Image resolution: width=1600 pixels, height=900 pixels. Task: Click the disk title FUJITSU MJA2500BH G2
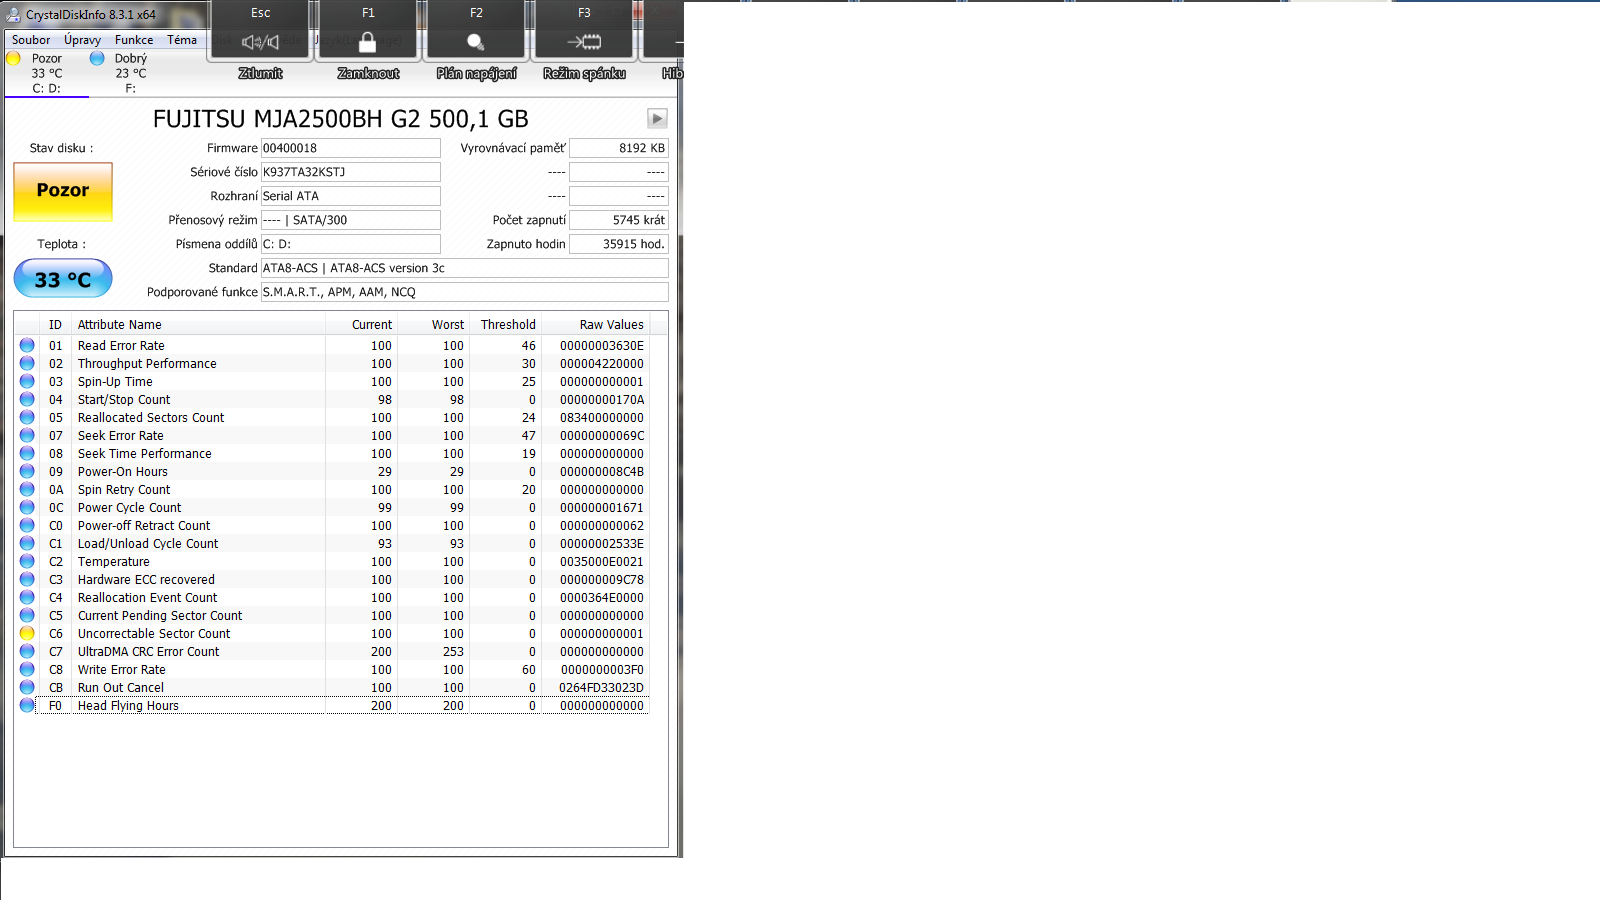click(341, 119)
